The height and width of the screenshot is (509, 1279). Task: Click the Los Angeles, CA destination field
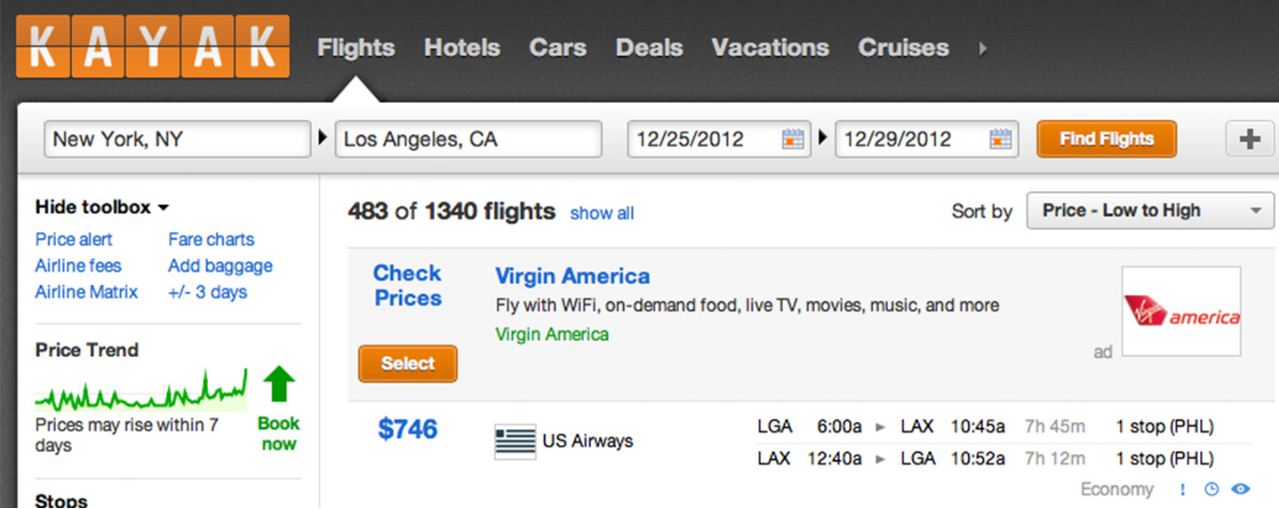[x=468, y=139]
